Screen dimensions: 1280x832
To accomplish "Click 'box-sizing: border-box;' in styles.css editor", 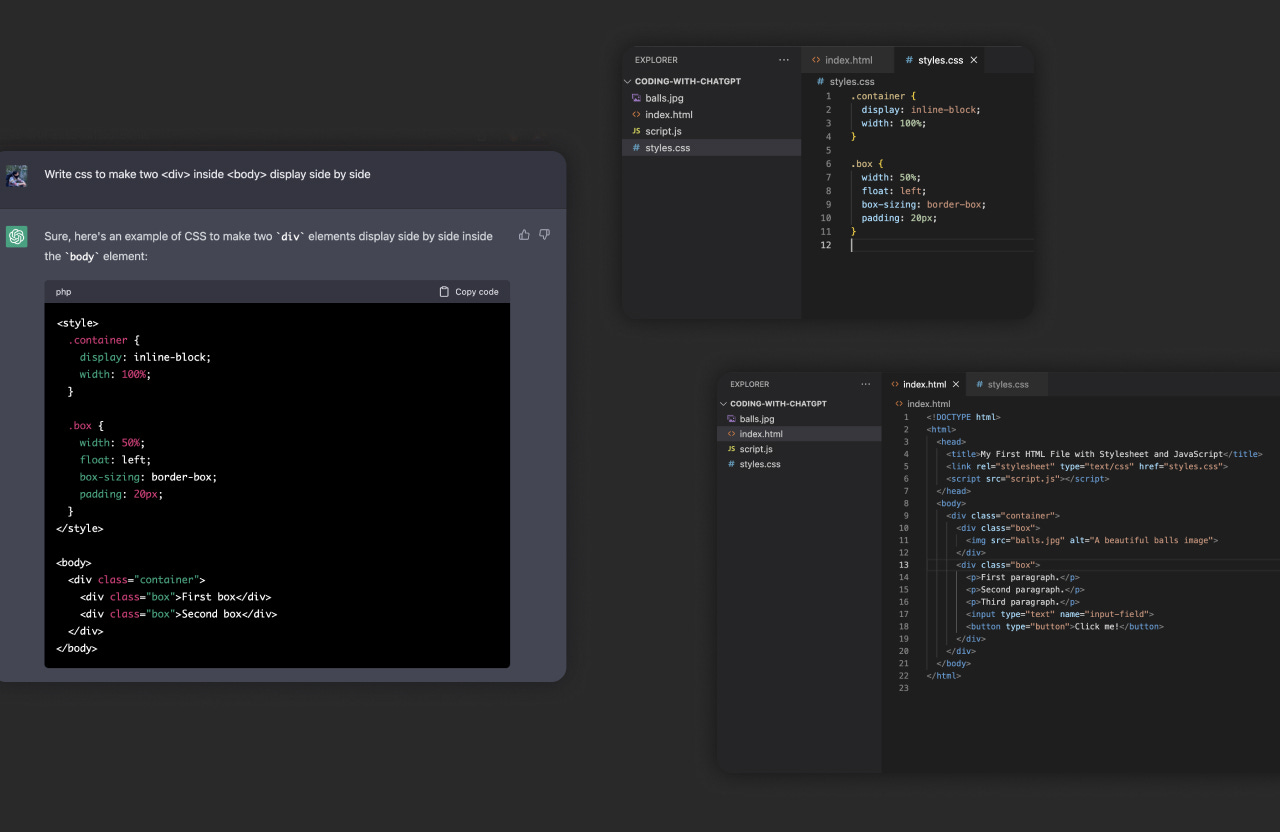I will pyautogui.click(x=924, y=204).
